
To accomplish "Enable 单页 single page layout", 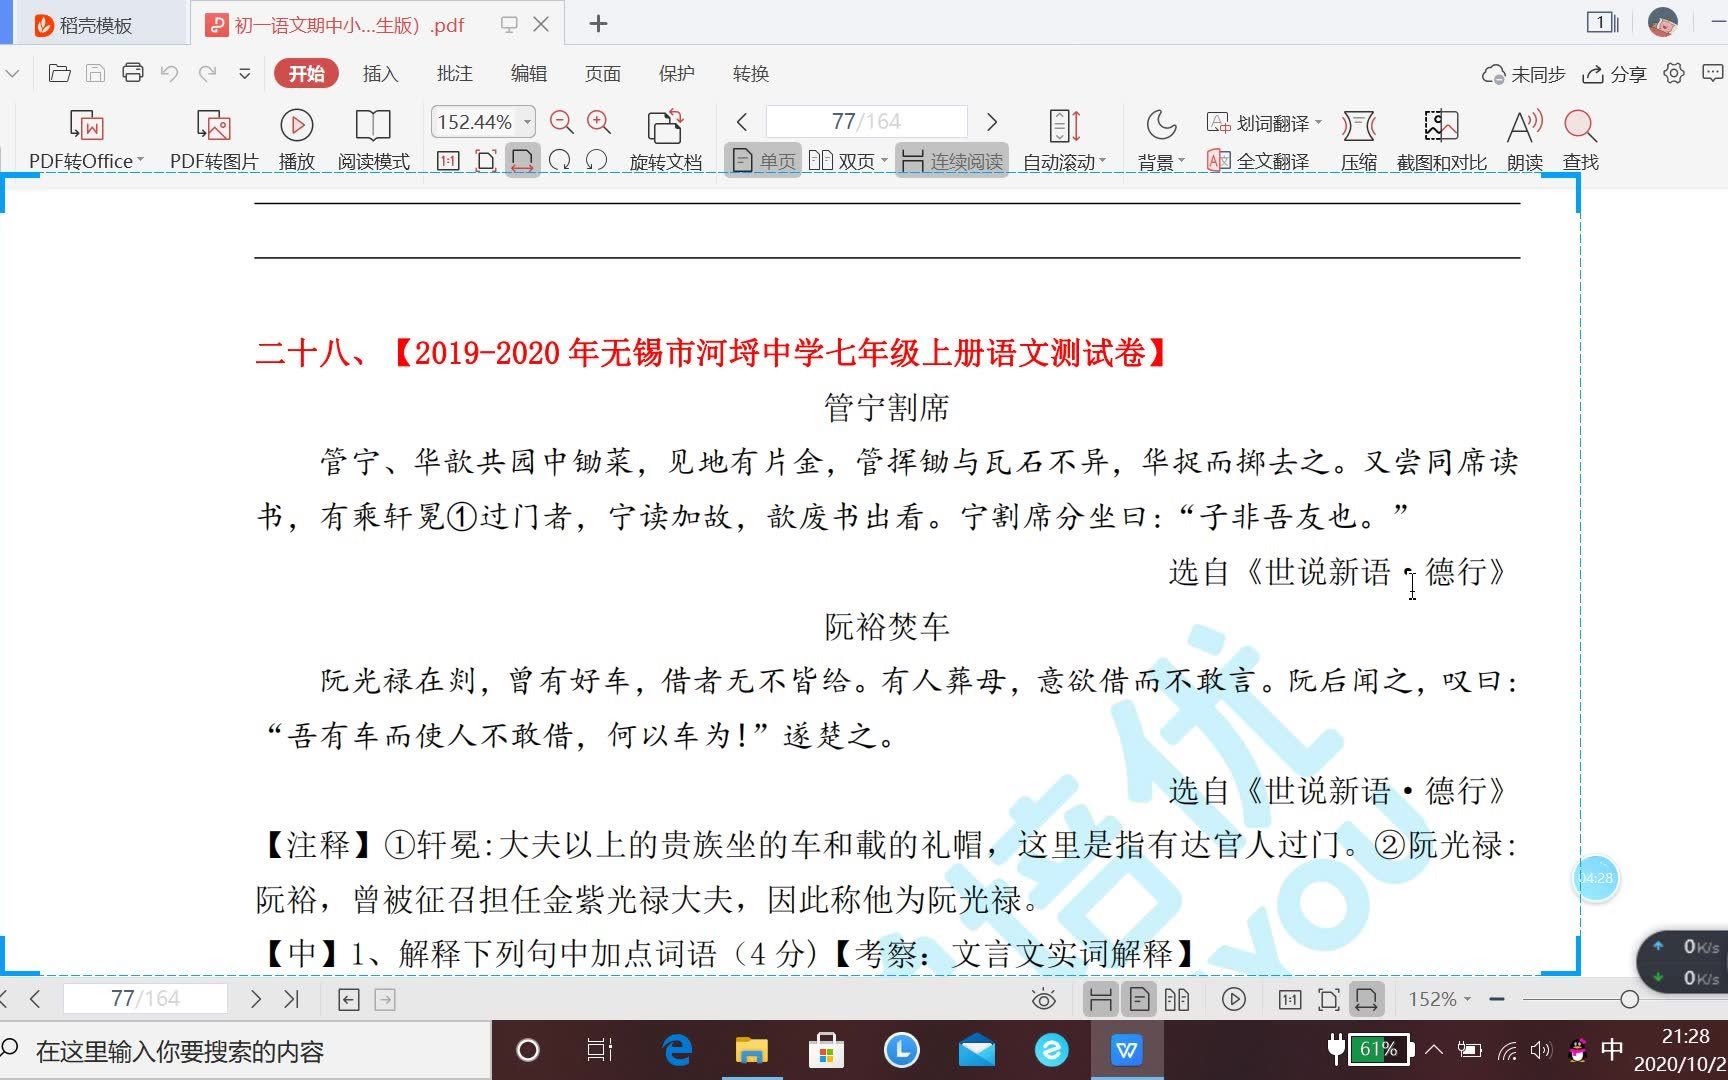I will [764, 161].
